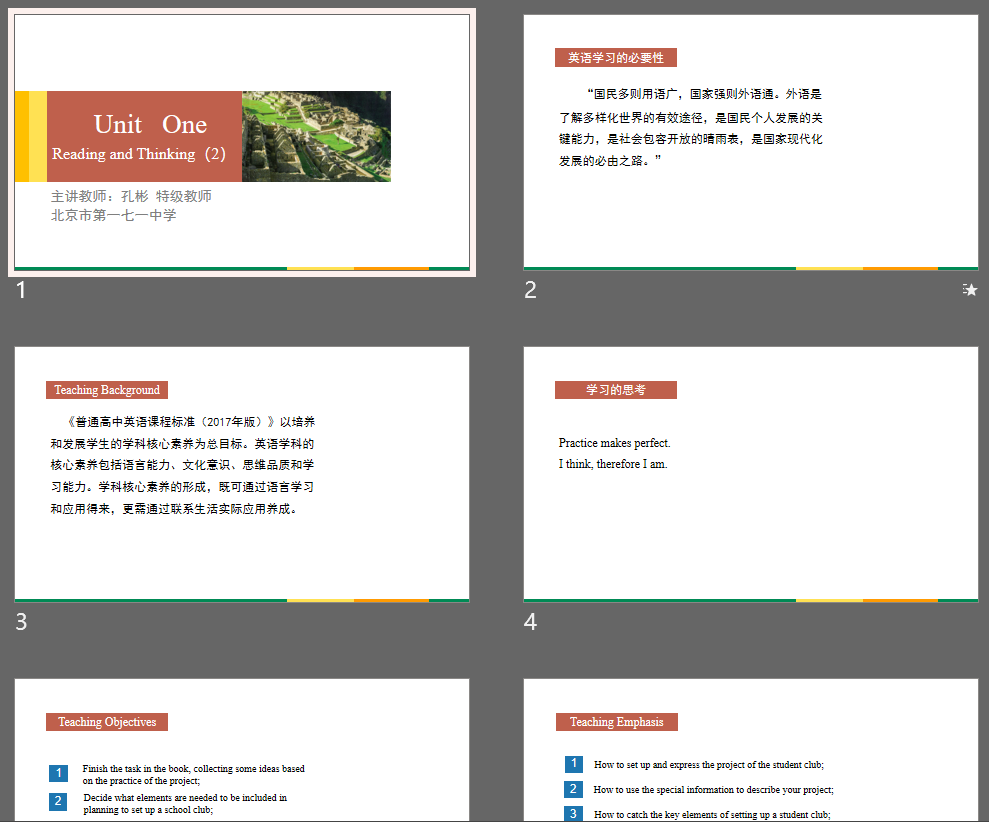Click the 主讲教师 presenter line on slide 1
Image resolution: width=989 pixels, height=822 pixels.
pos(131,196)
